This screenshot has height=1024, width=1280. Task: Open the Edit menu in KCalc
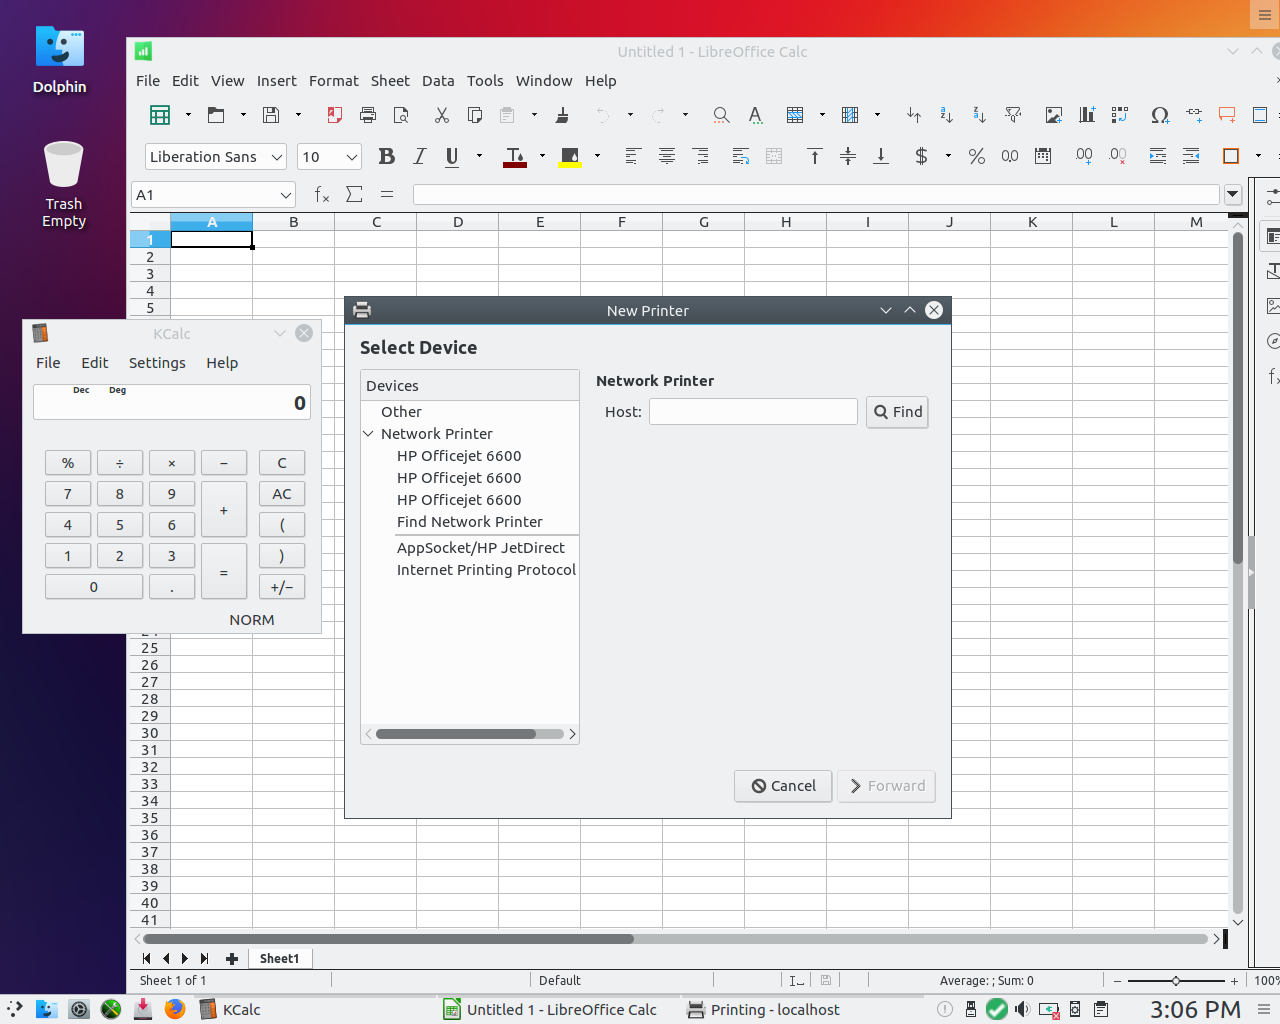pos(95,363)
